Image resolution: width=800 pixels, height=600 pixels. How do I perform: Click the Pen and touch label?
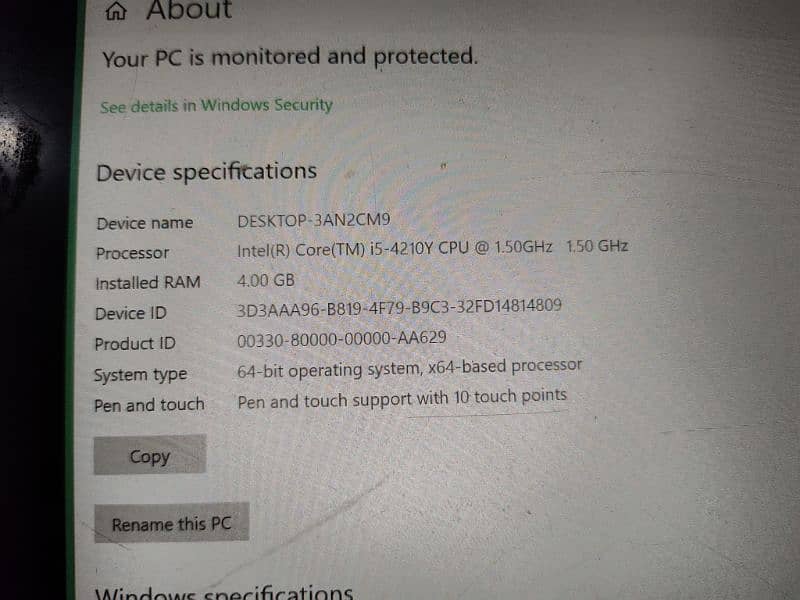click(149, 405)
